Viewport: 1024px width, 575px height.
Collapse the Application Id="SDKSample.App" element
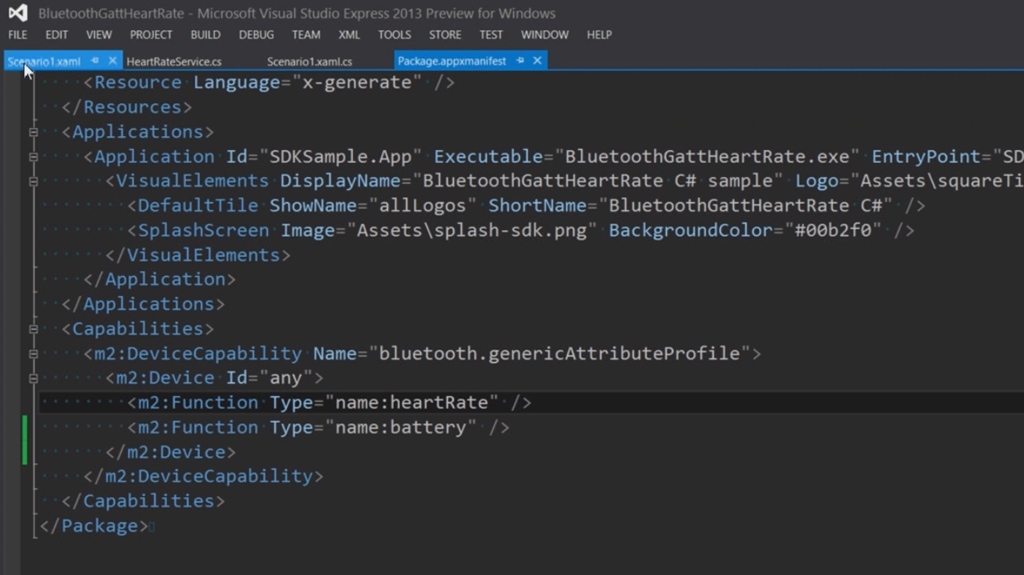33,157
